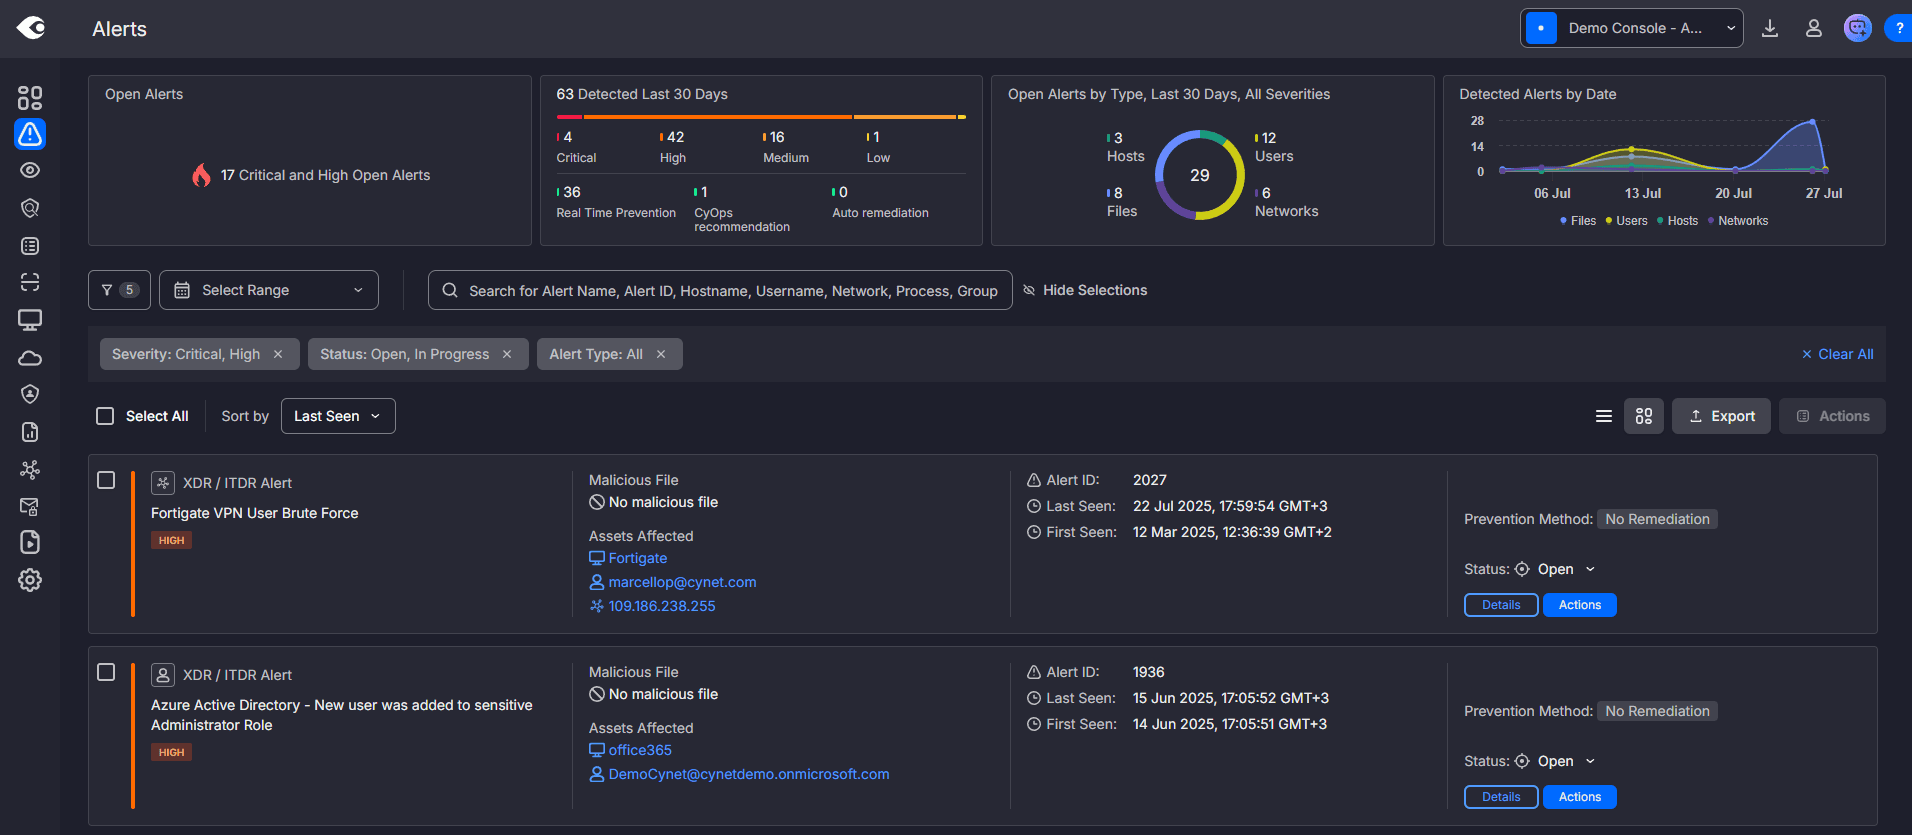Select the Alerts triangle icon in the sidebar
Screen dimensions: 1912x835
tap(30, 134)
